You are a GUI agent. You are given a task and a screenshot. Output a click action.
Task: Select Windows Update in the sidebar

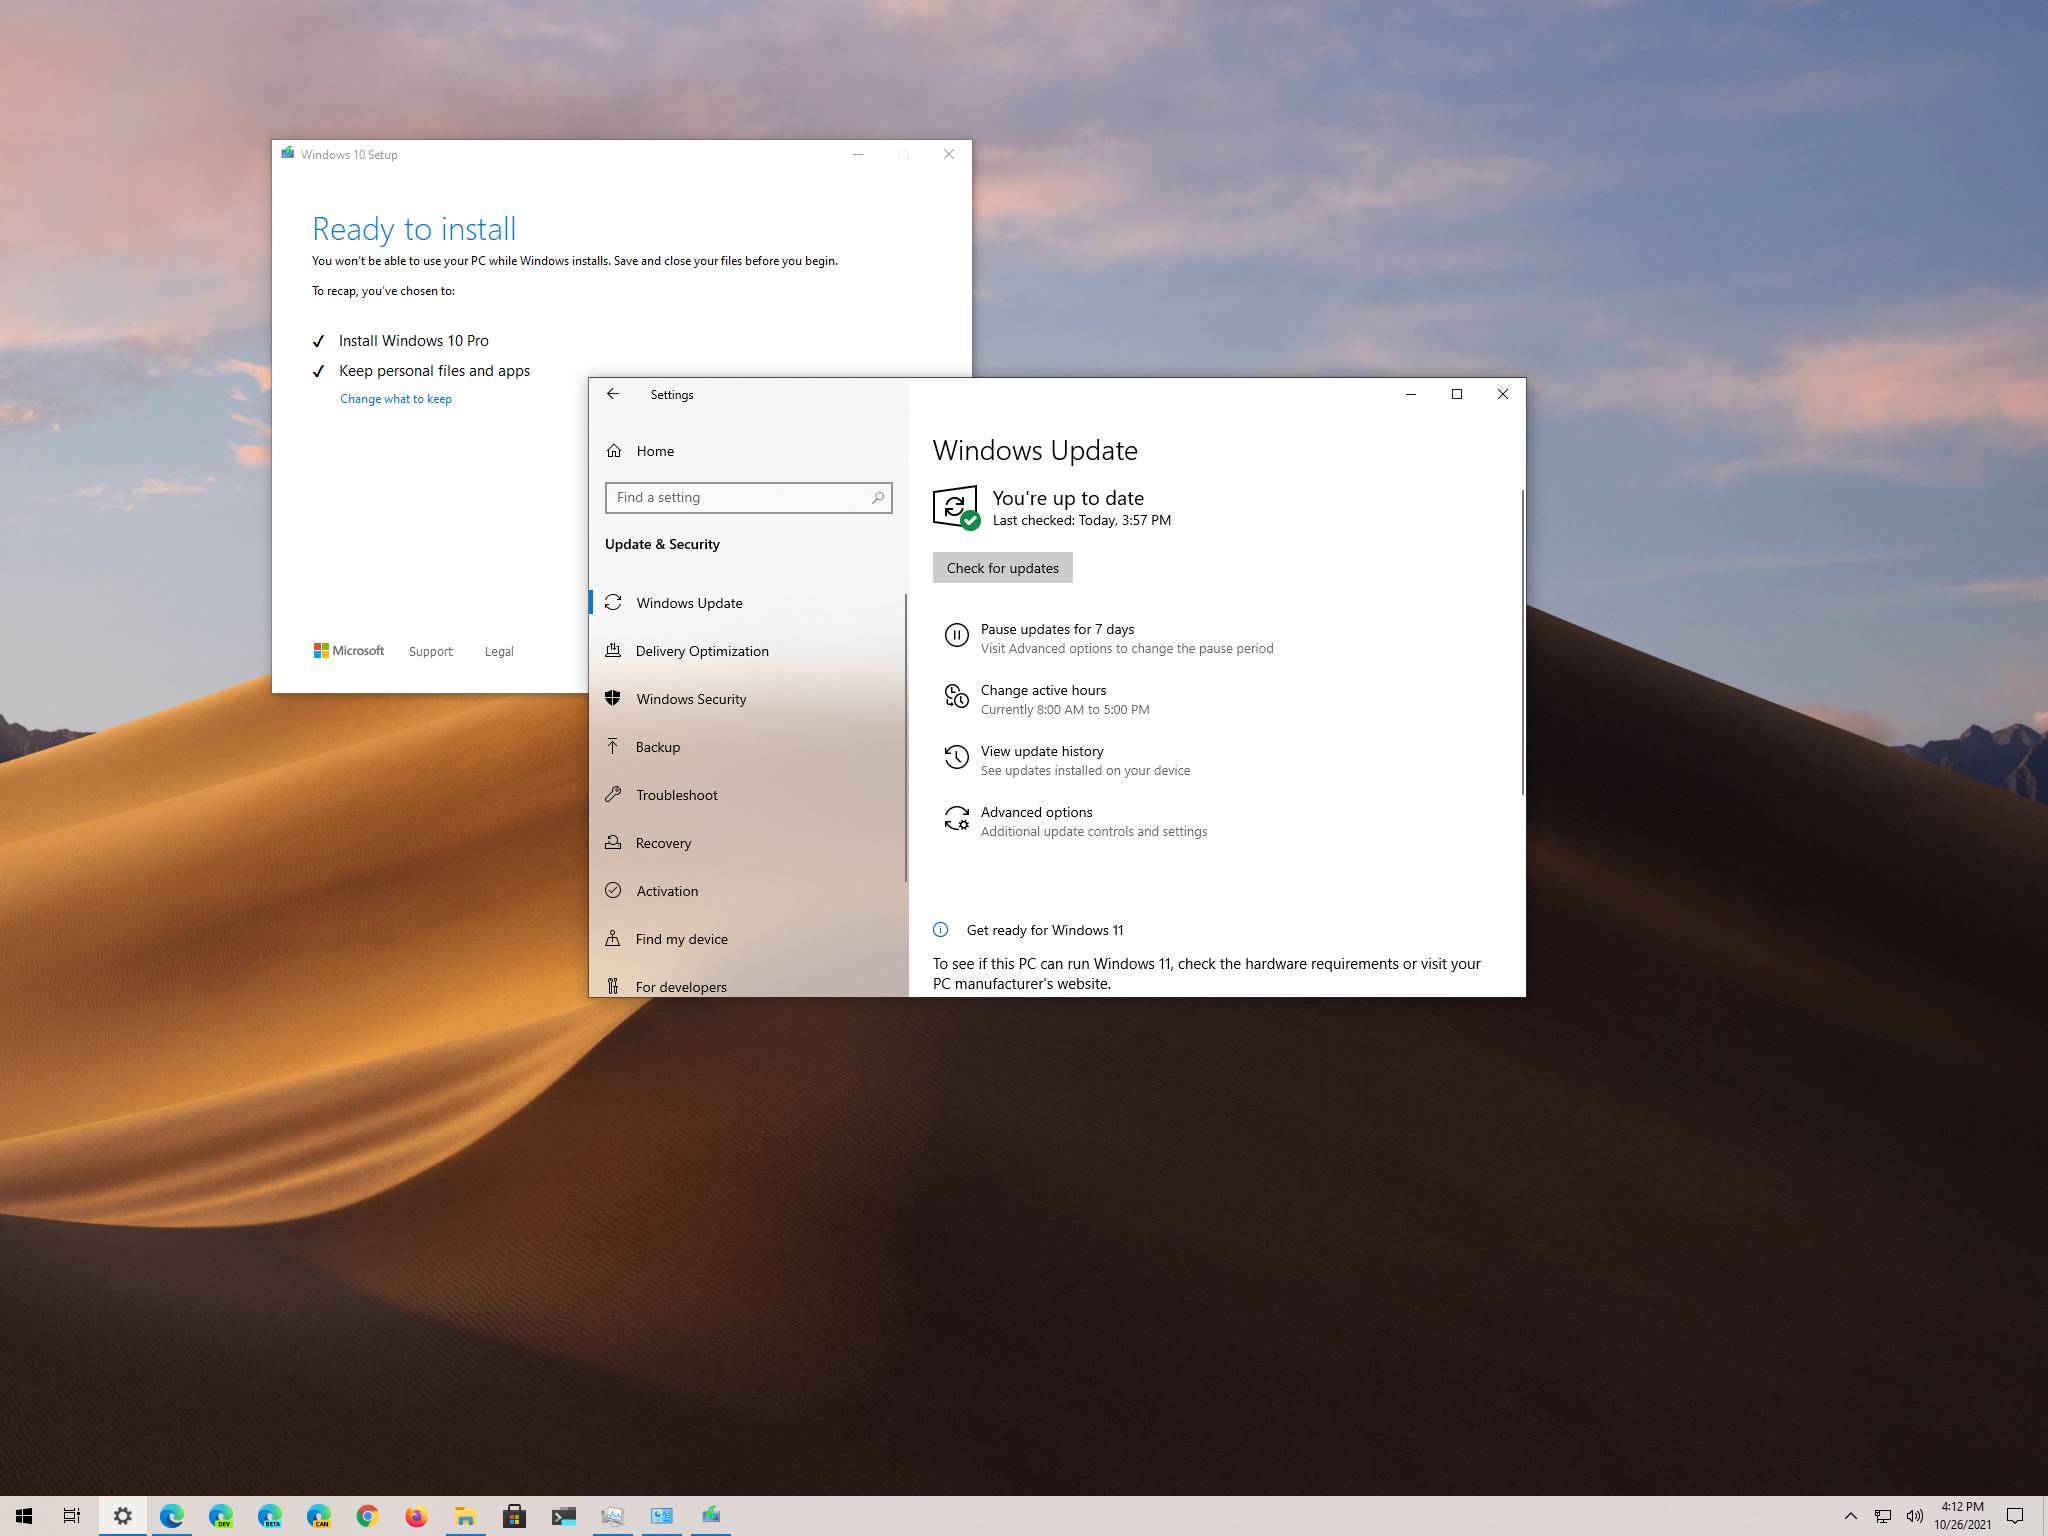click(x=747, y=603)
